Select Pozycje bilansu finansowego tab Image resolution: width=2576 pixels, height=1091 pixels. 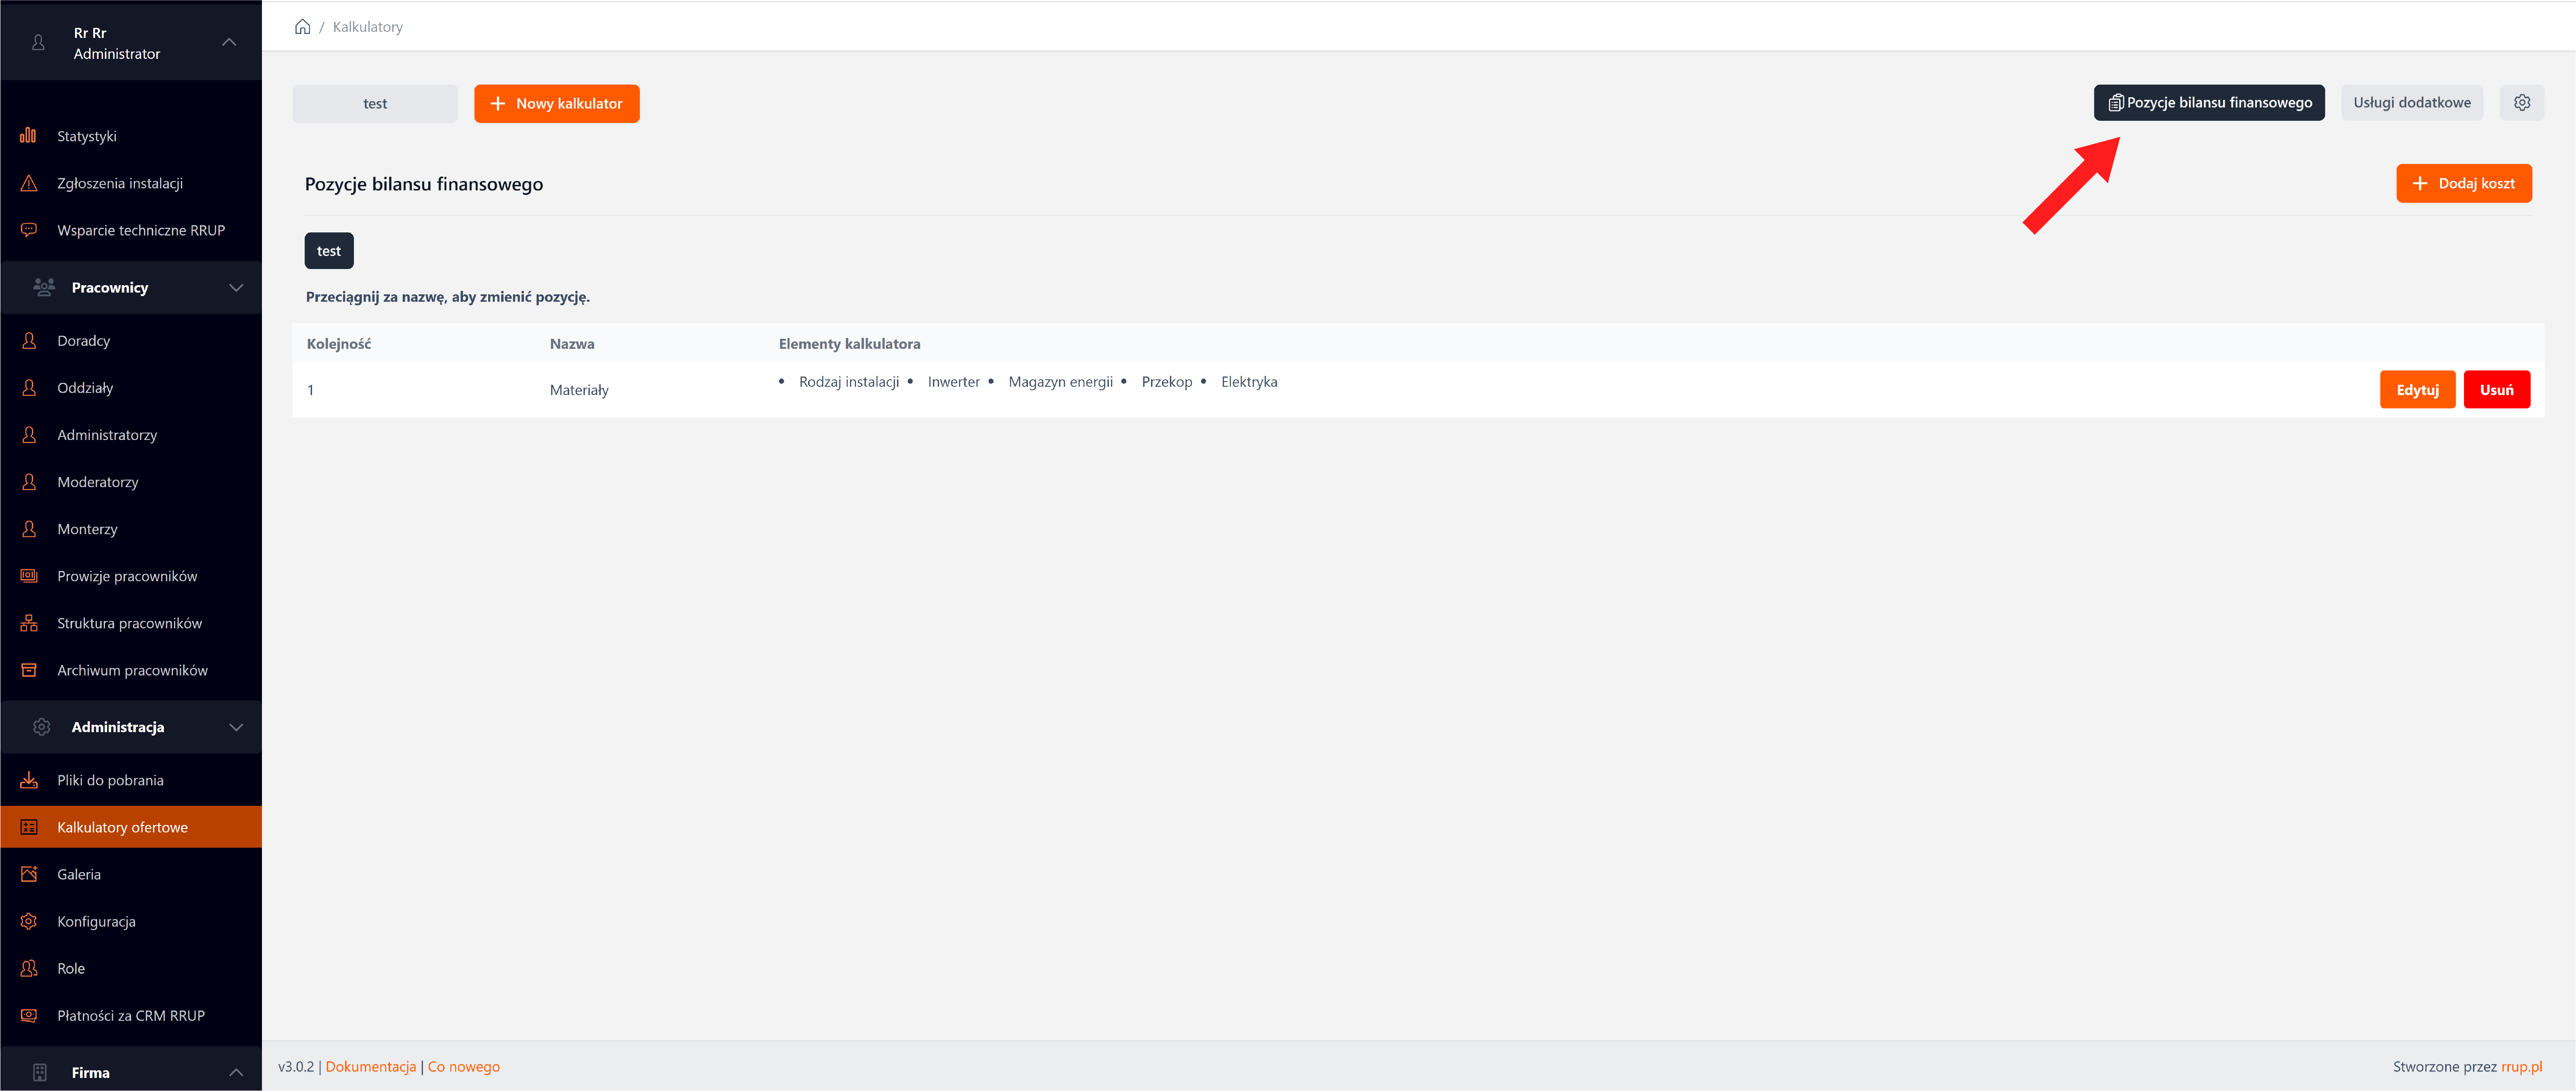pyautogui.click(x=2208, y=103)
